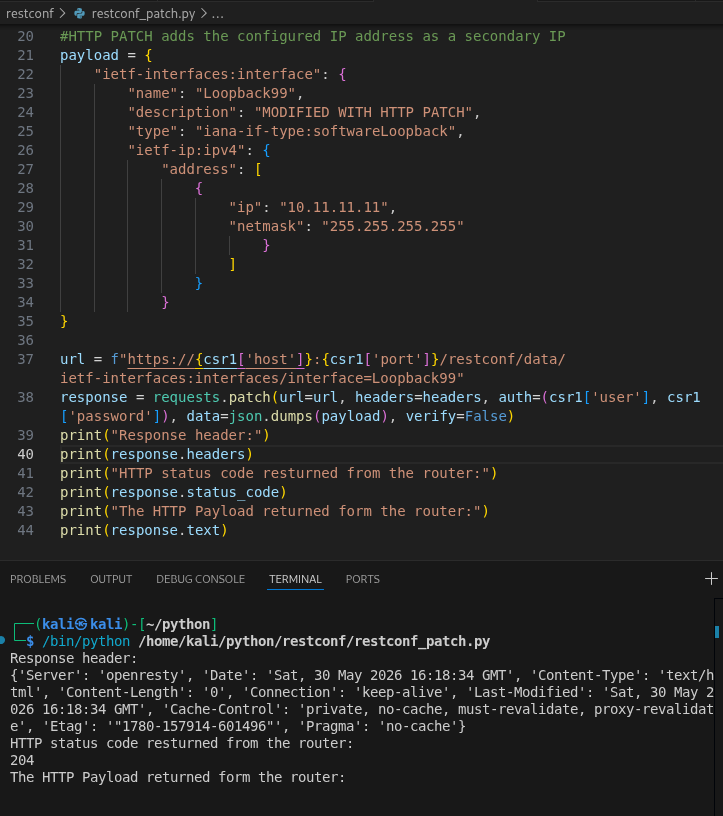723x816 pixels.
Task: Click requests.patch call on line 38
Action: pyautogui.click(x=212, y=398)
